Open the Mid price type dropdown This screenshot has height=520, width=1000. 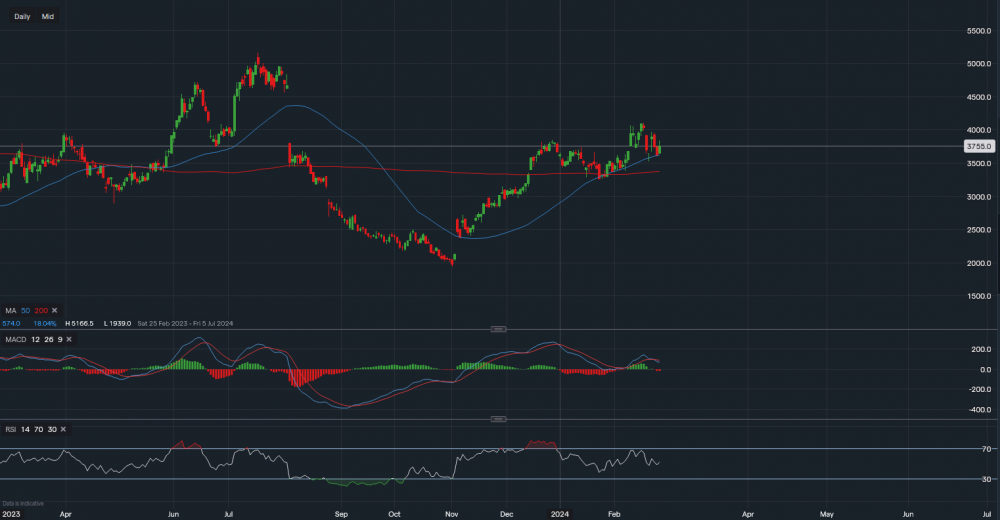(x=48, y=17)
